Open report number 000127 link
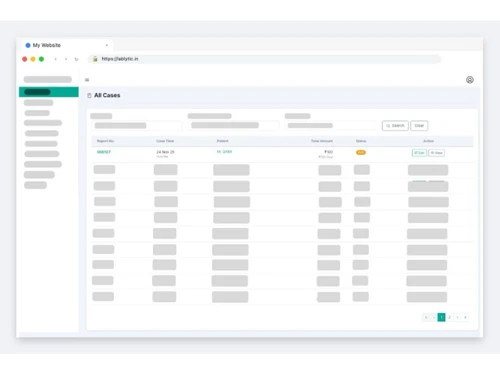The image size is (500, 375). coord(104,152)
